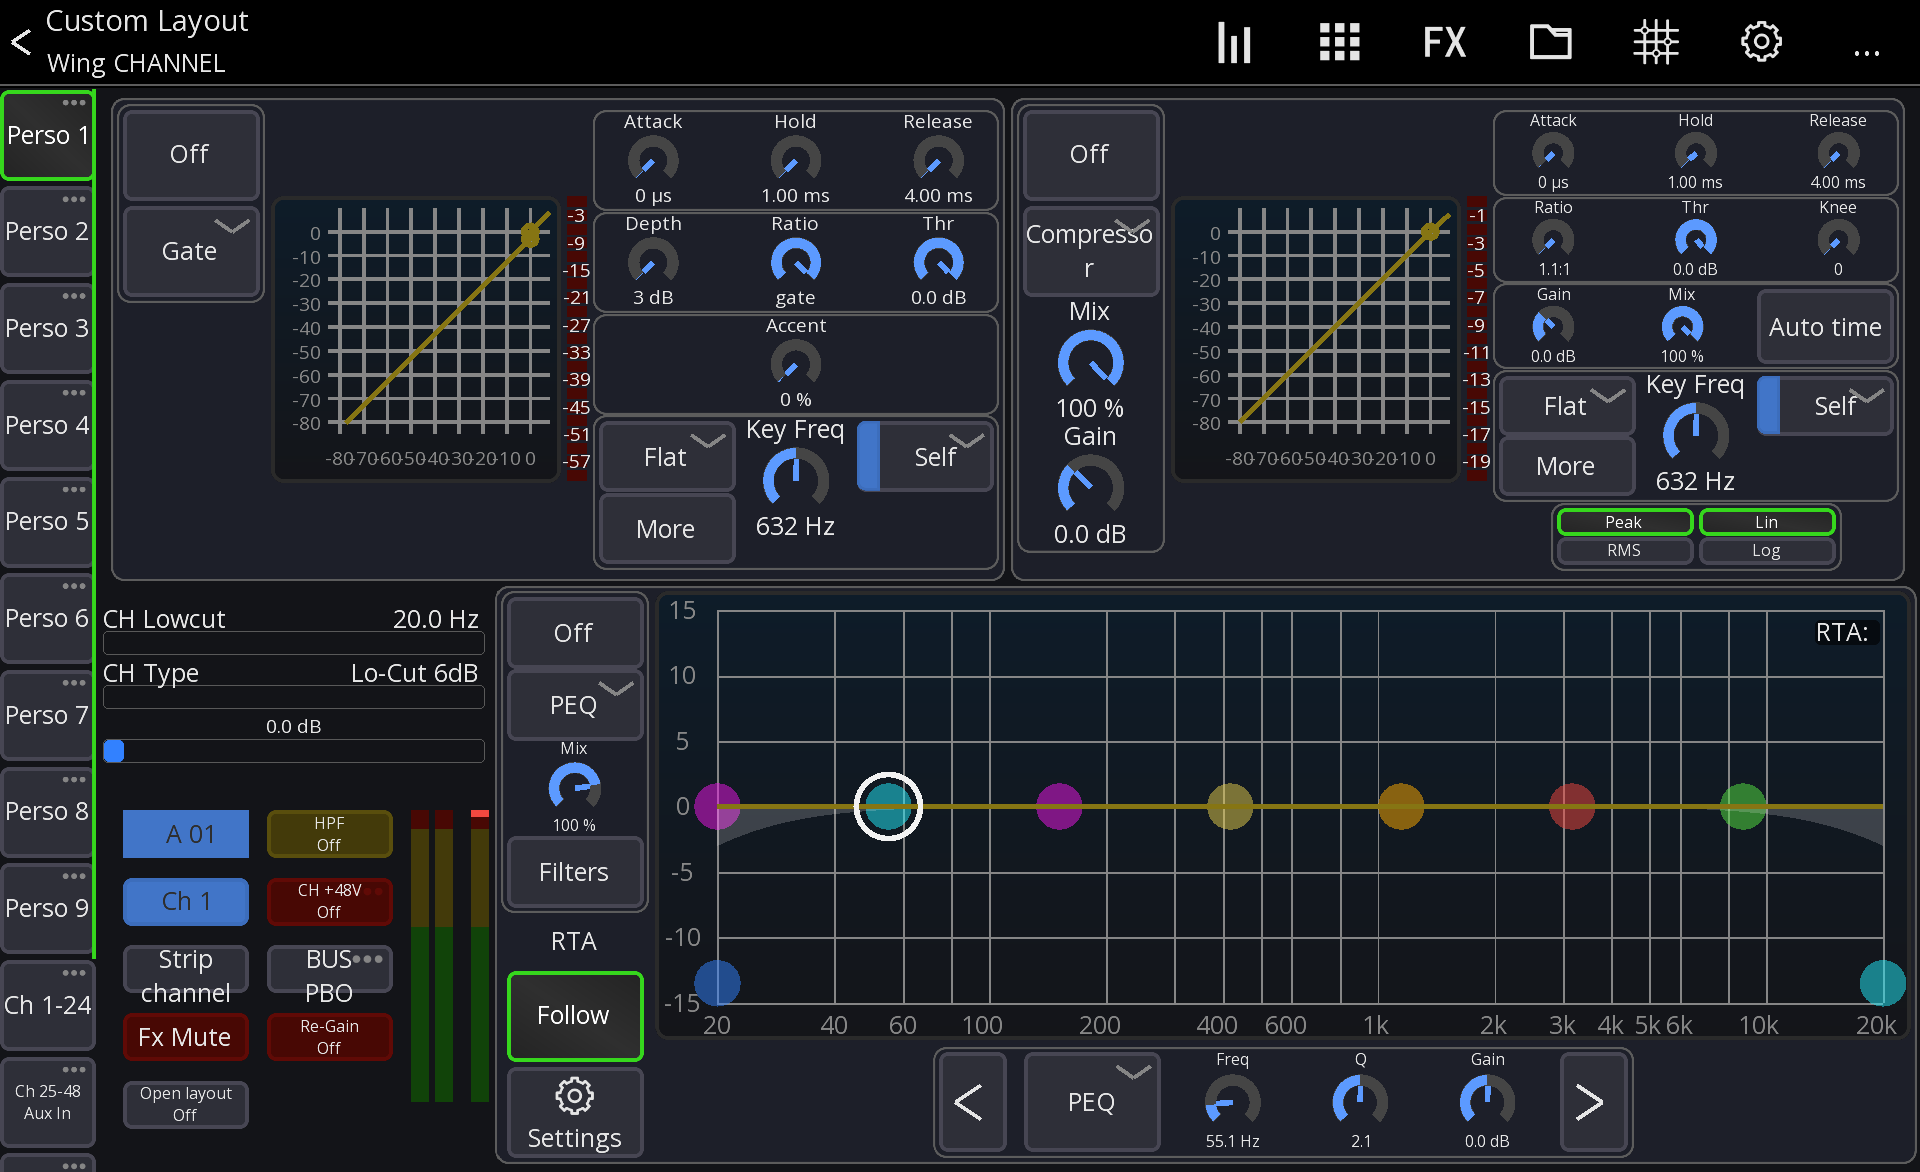This screenshot has height=1172, width=1920.
Task: Open the settings gear in top bar
Action: pyautogui.click(x=1761, y=43)
